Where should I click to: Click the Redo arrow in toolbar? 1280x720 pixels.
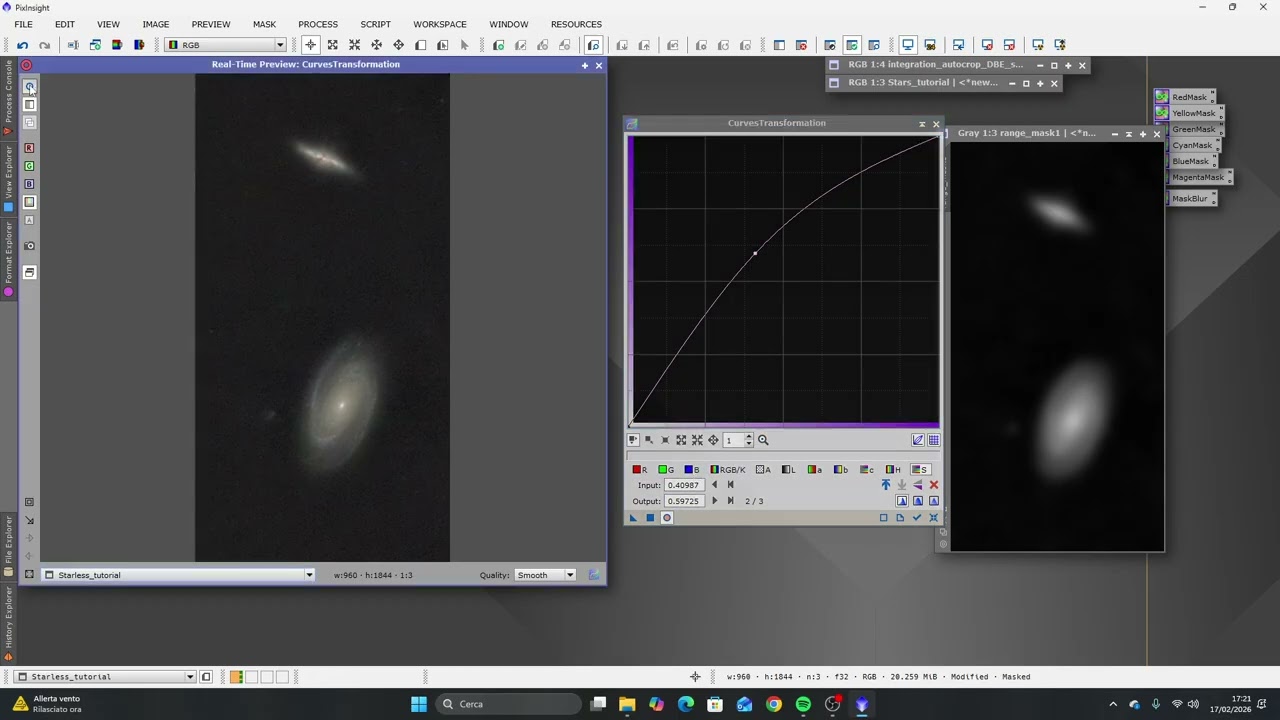pos(44,45)
